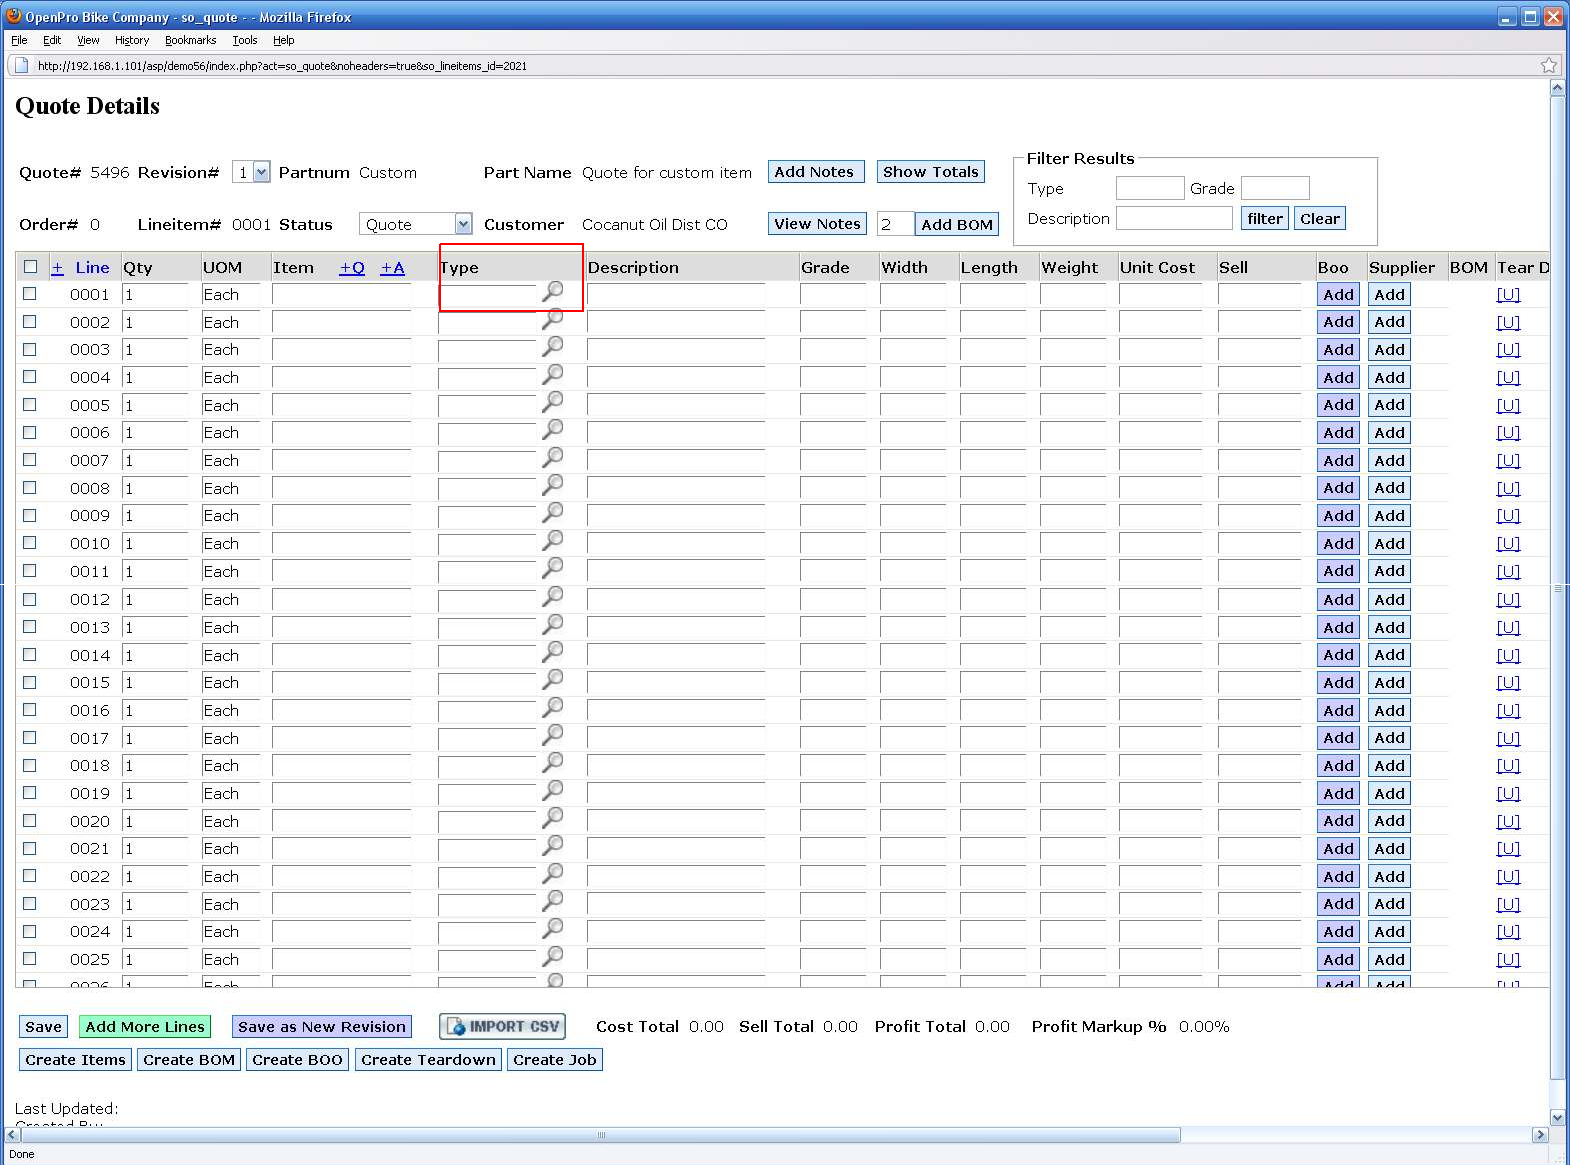1570x1165 pixels.
Task: Bookmark this page with the star icon
Action: click(1549, 65)
